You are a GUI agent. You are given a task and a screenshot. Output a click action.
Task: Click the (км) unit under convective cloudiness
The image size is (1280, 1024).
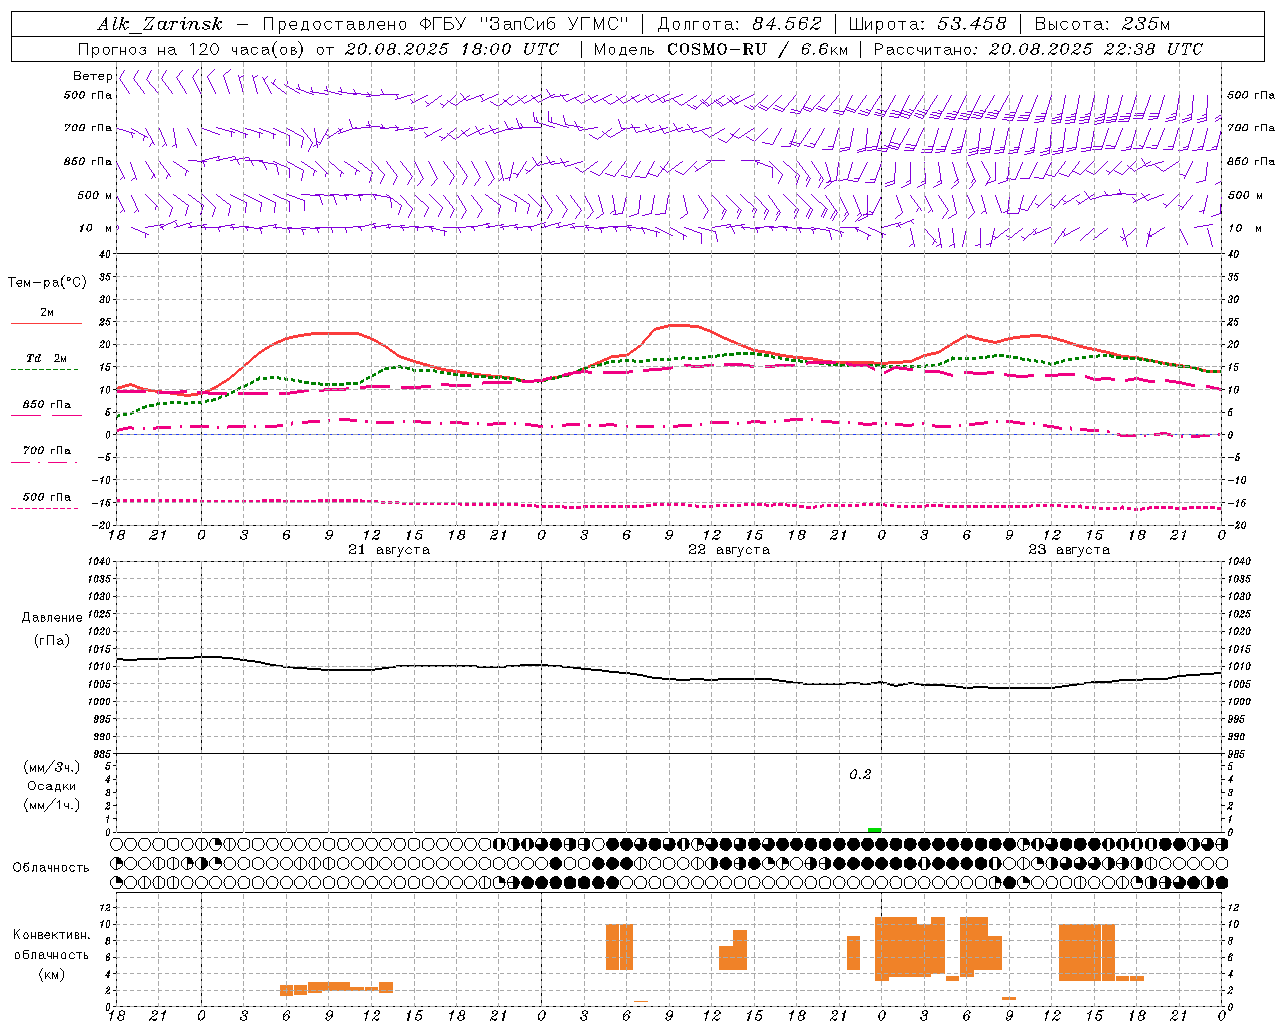[x=51, y=974]
